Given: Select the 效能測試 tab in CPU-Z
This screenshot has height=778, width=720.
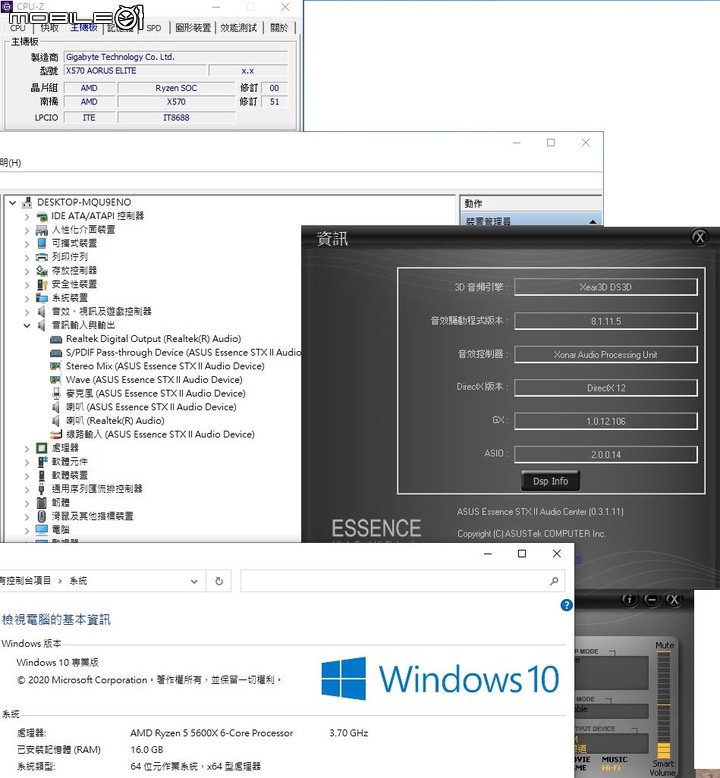Looking at the screenshot, I should point(239,28).
